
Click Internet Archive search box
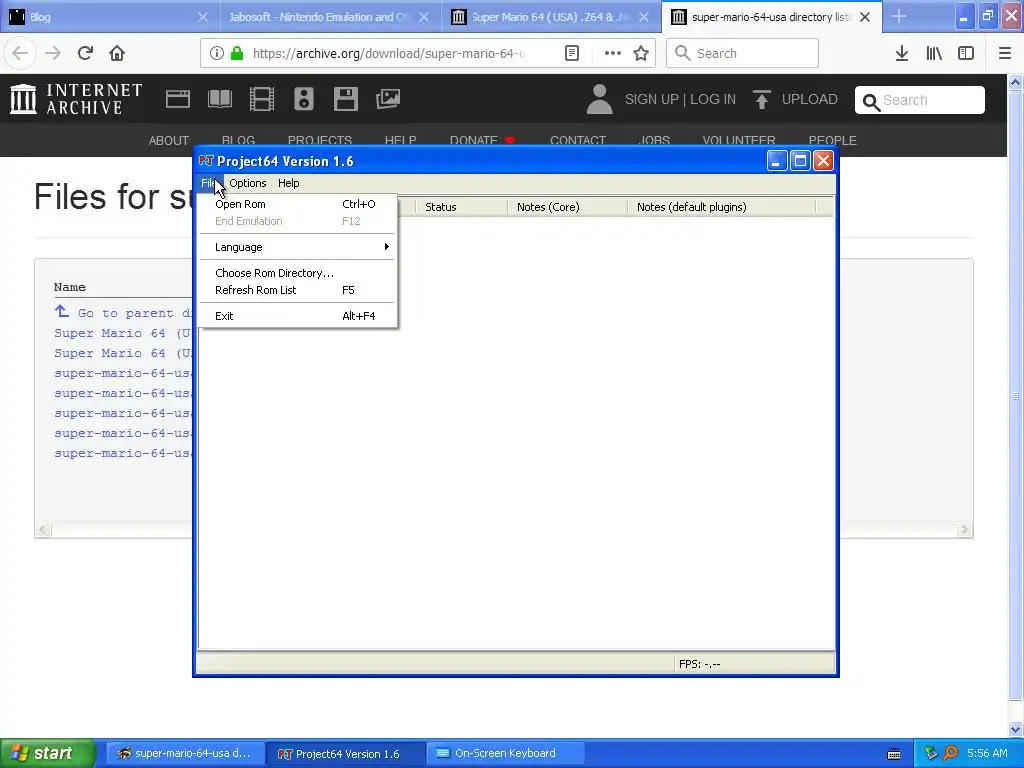point(920,100)
